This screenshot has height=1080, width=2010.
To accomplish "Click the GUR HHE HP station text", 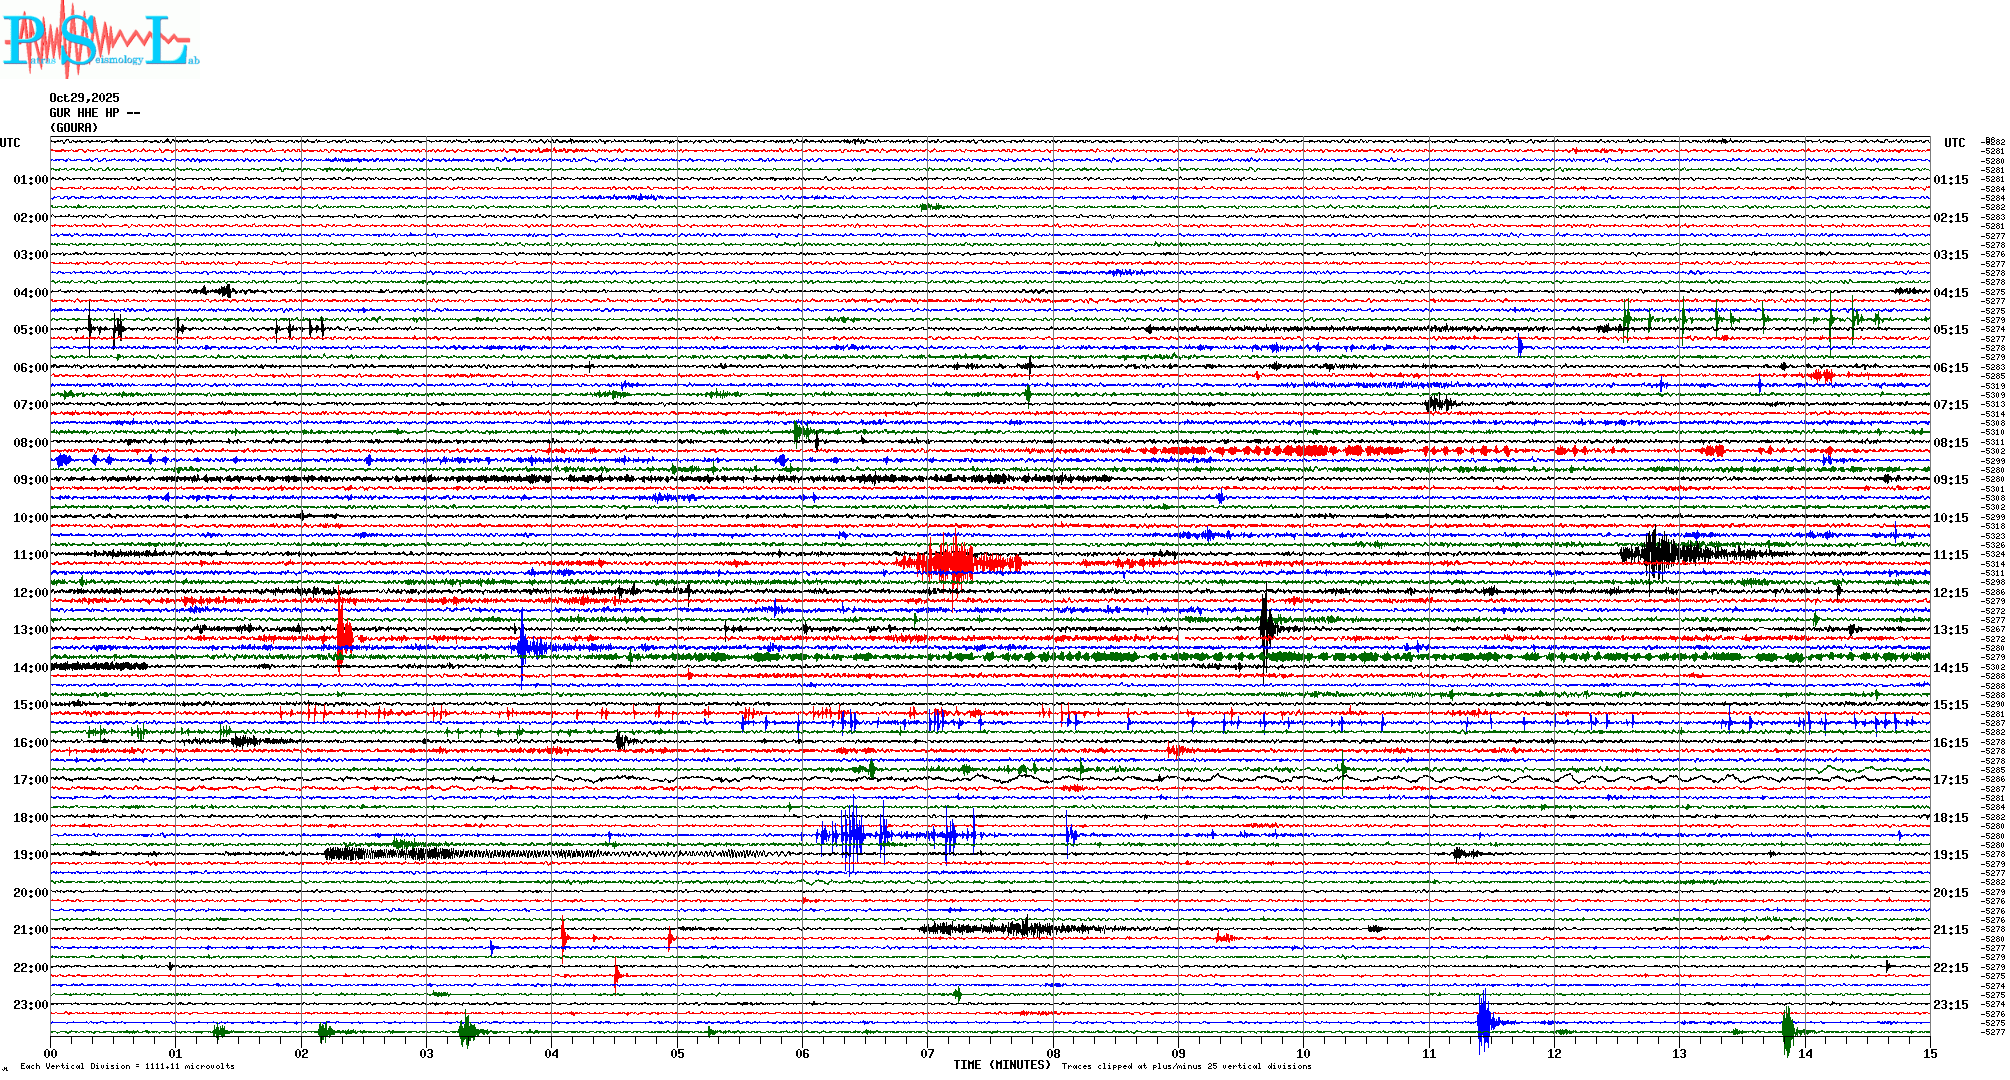I will [x=94, y=113].
